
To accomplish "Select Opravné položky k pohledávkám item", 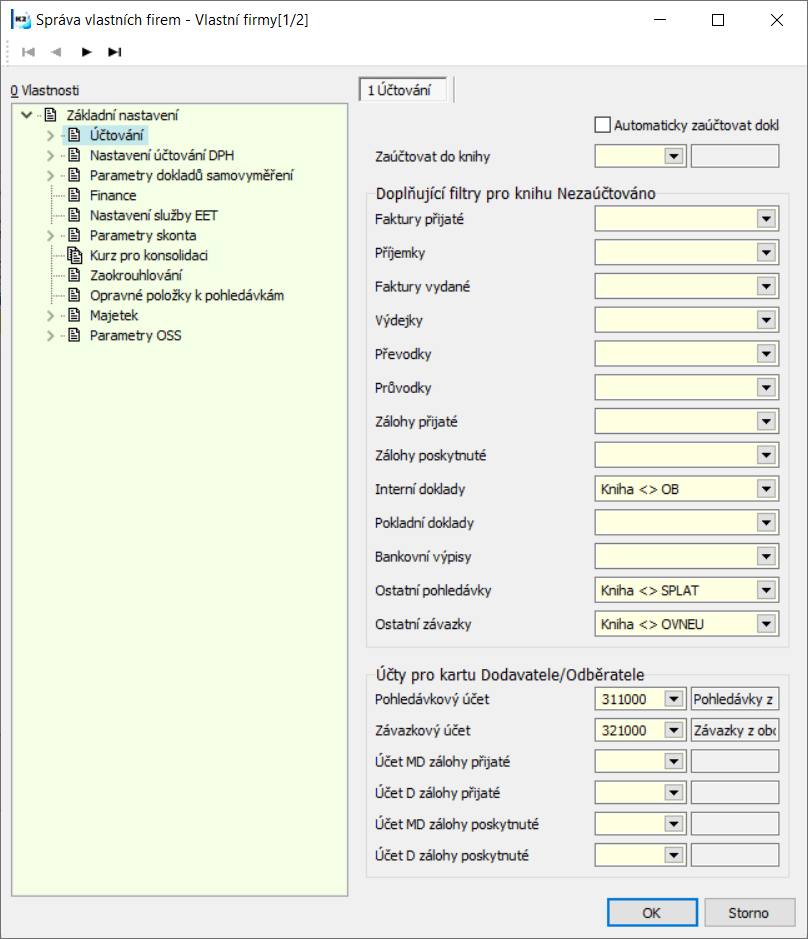I will [187, 295].
